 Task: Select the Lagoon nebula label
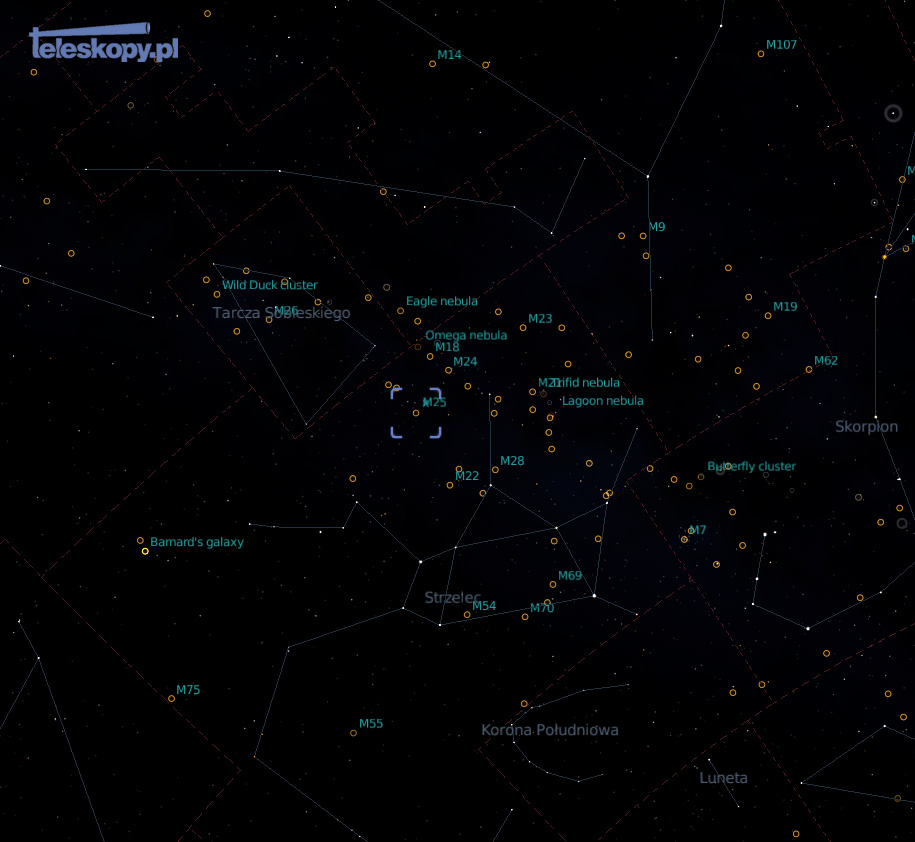point(603,401)
